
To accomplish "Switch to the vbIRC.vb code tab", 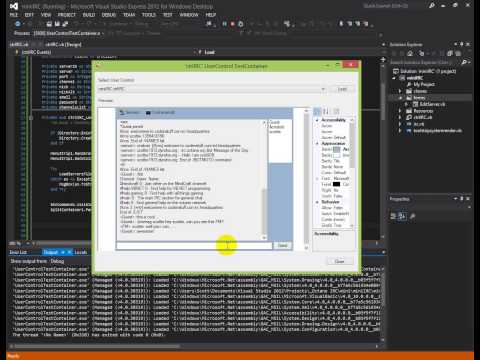I will (19, 44).
